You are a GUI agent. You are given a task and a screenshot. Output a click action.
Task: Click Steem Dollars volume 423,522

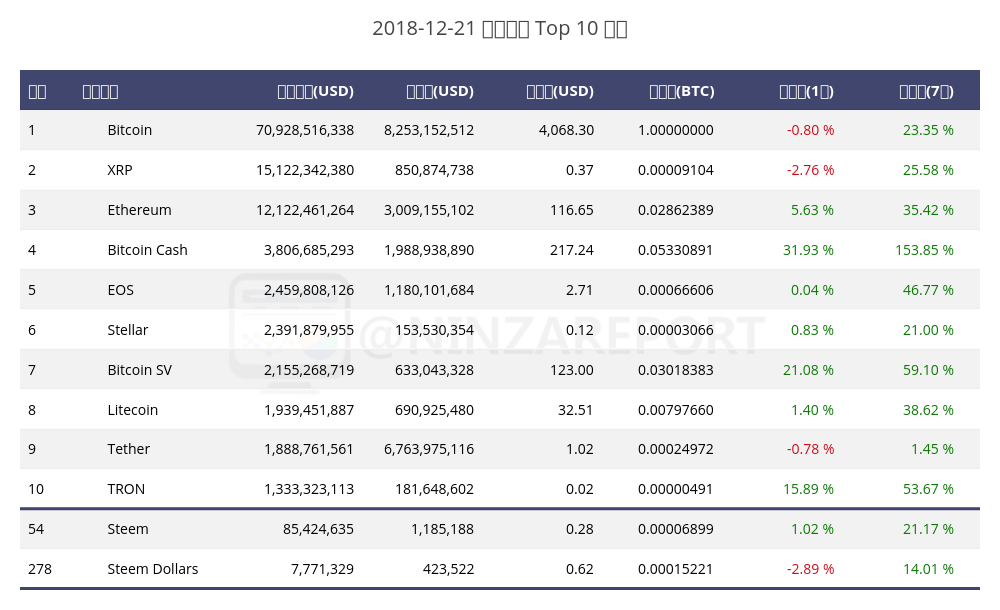coord(448,569)
